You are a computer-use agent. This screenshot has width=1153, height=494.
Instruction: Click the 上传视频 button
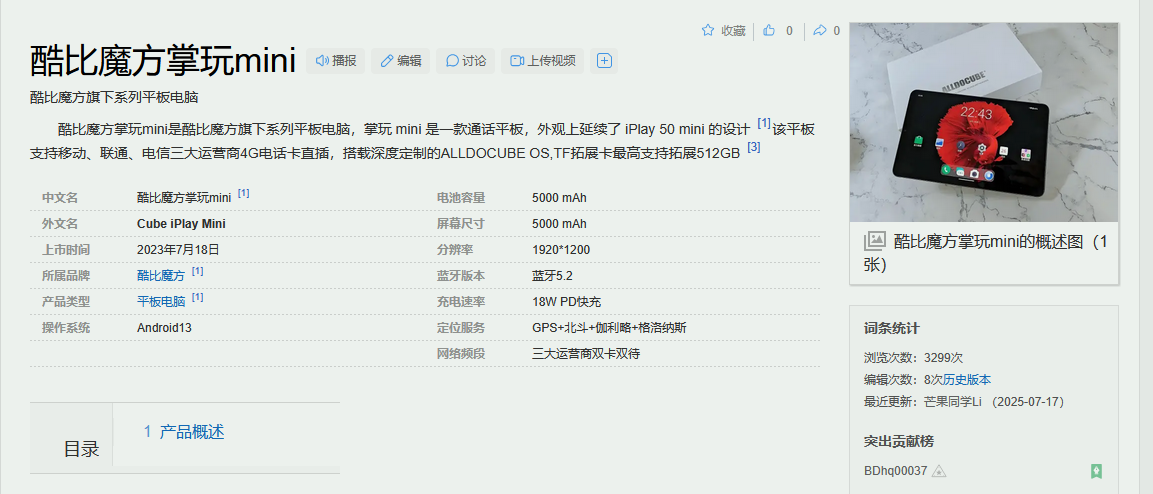click(543, 61)
